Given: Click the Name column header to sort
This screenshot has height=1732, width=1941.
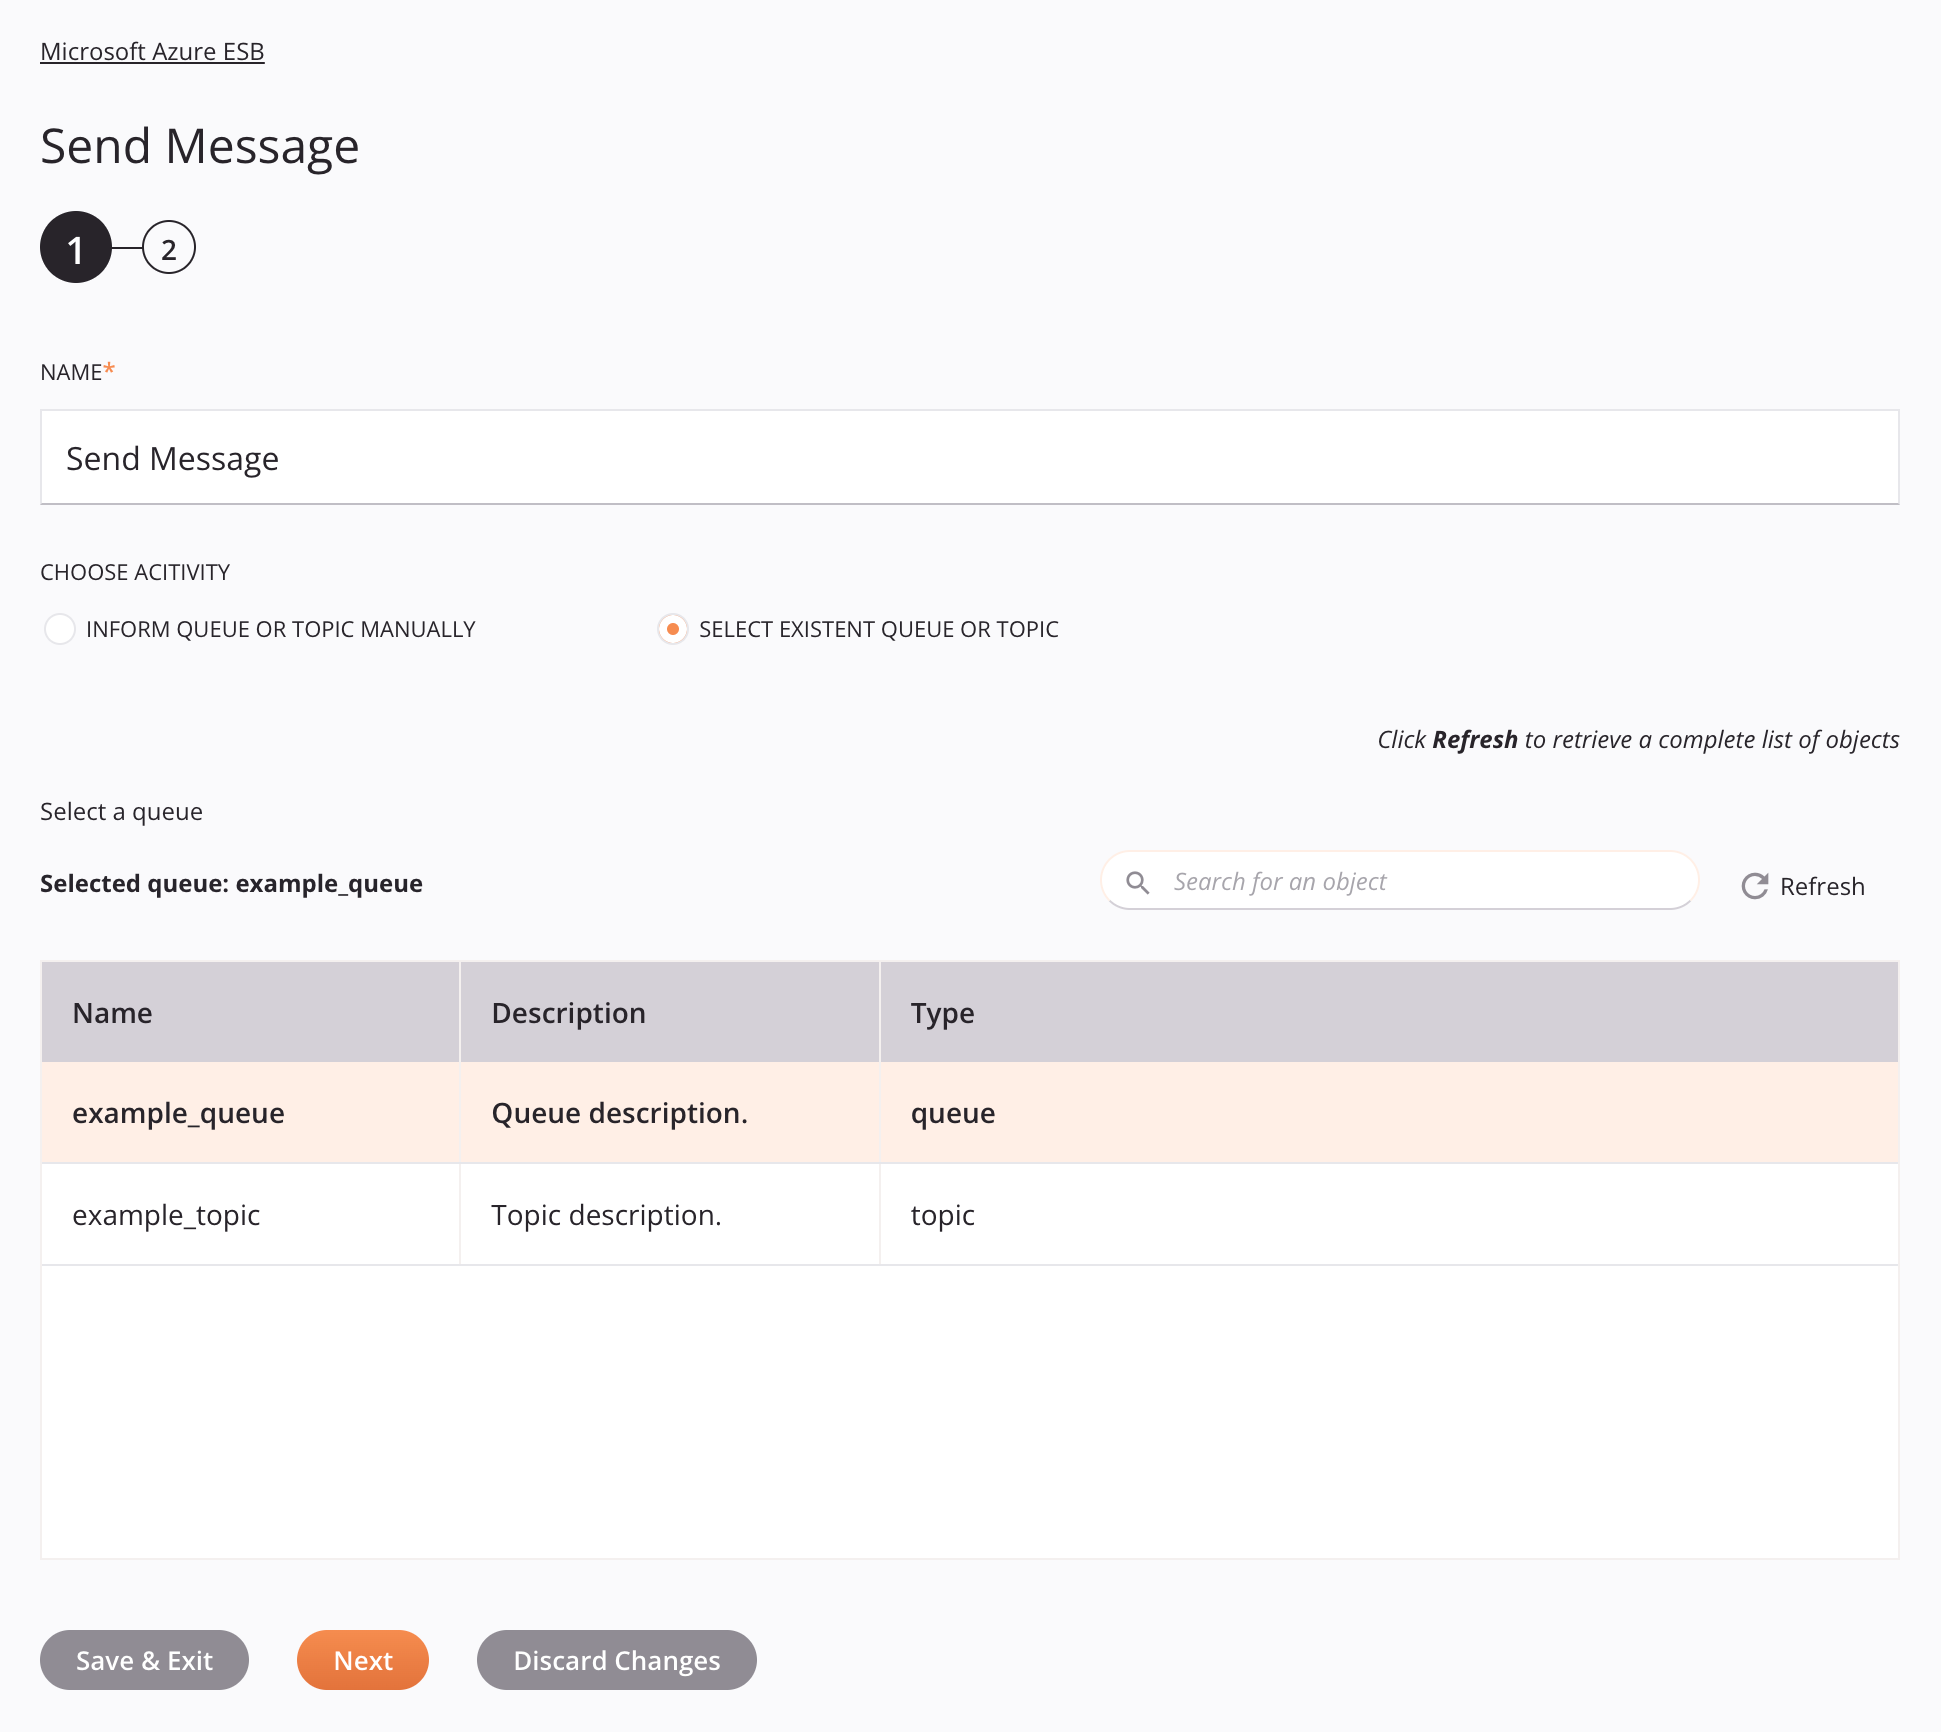Looking at the screenshot, I should [x=110, y=1011].
